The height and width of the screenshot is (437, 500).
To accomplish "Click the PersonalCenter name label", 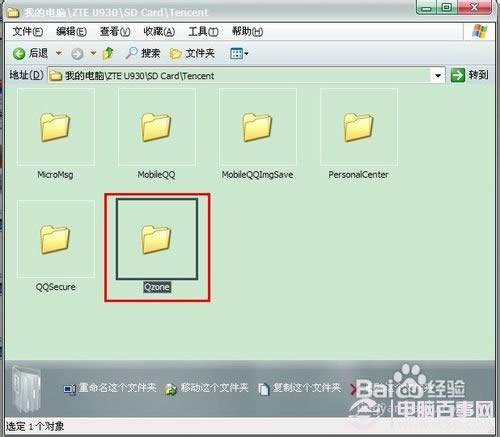I will [x=358, y=175].
